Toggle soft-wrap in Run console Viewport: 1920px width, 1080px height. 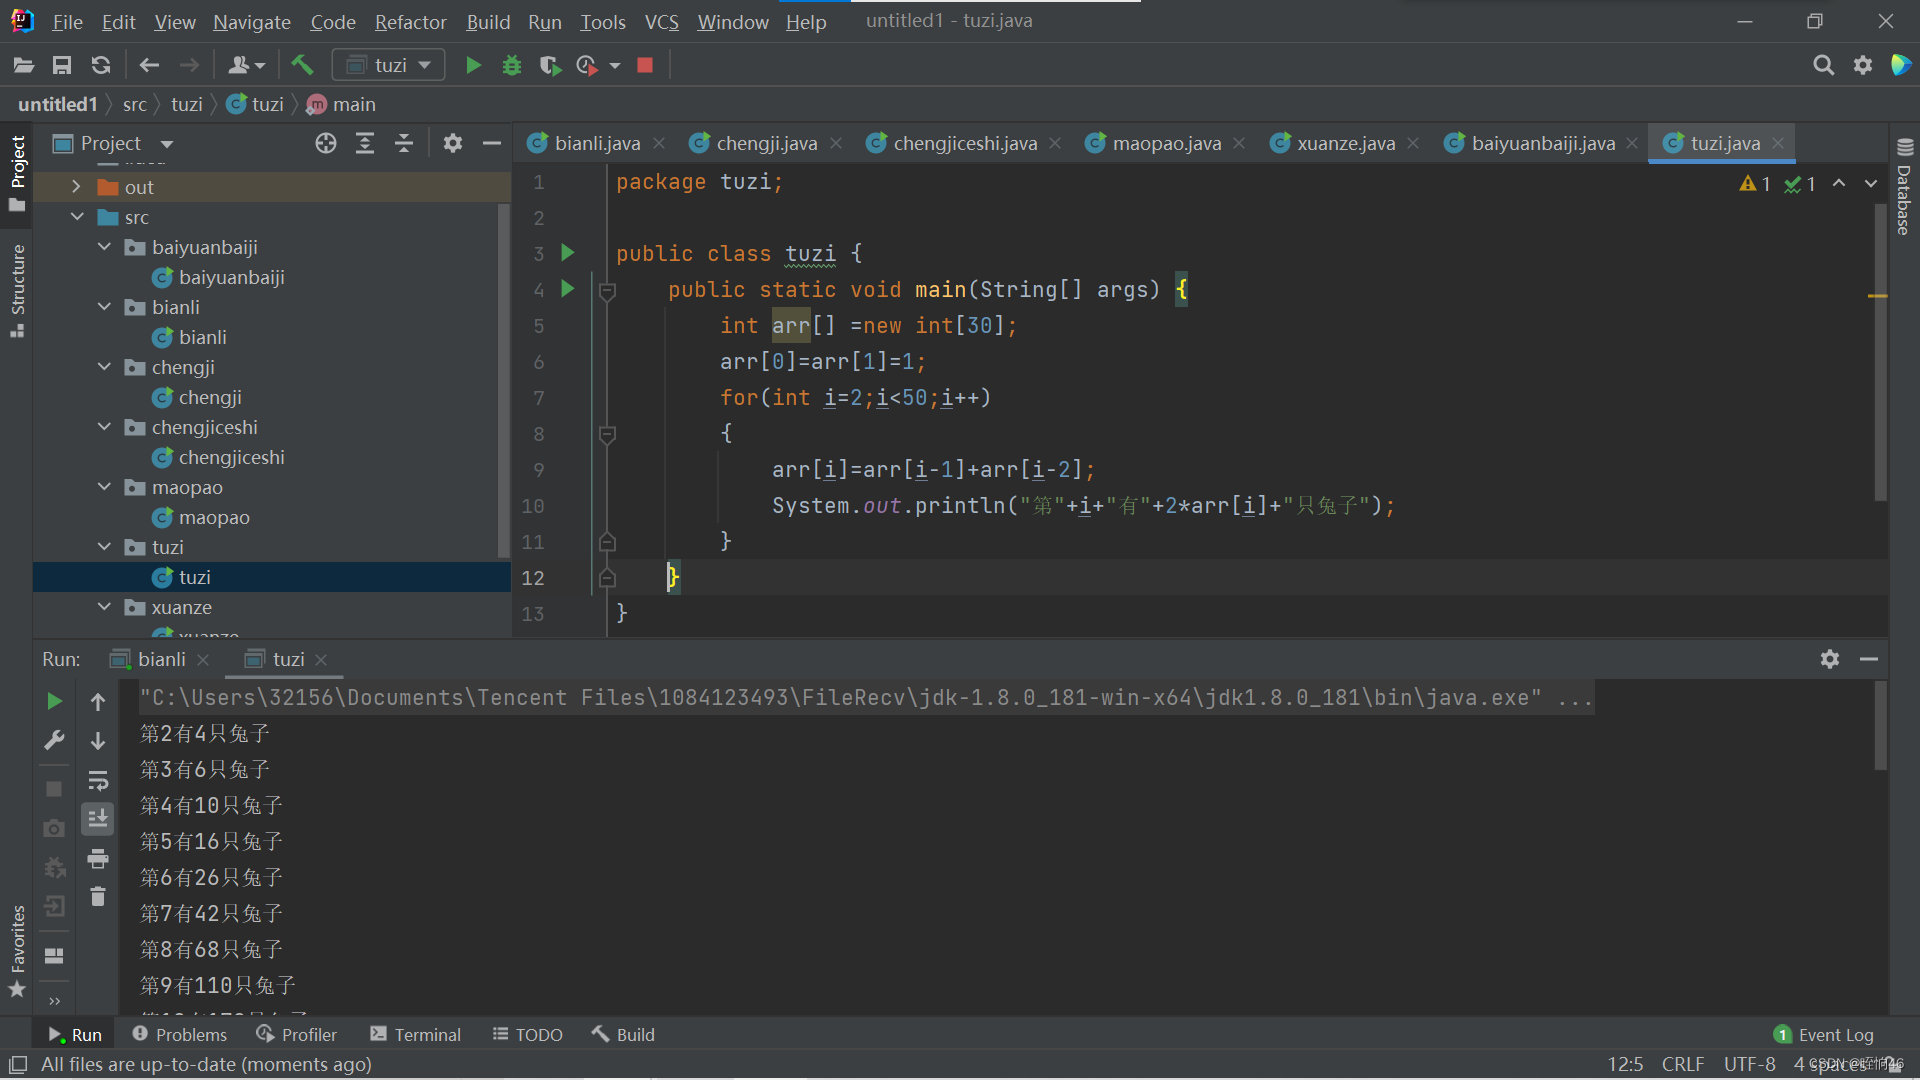[98, 780]
